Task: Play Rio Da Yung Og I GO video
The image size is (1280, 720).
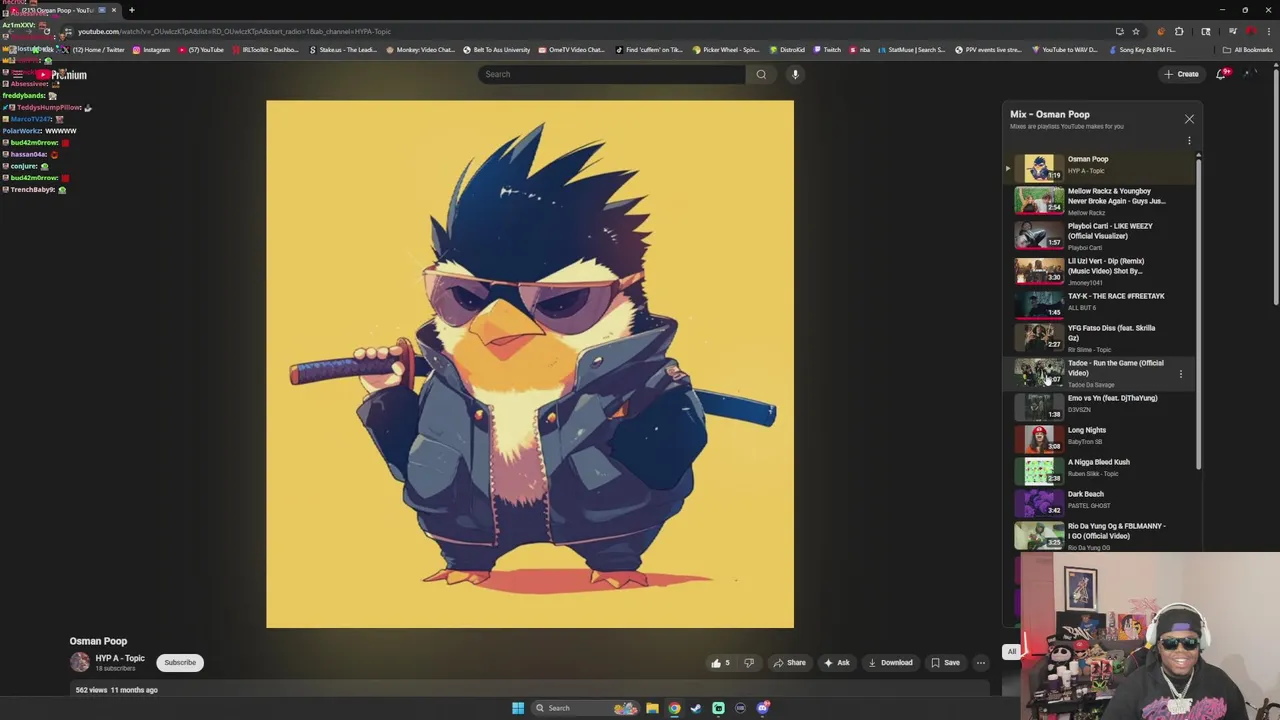Action: (x=1100, y=536)
